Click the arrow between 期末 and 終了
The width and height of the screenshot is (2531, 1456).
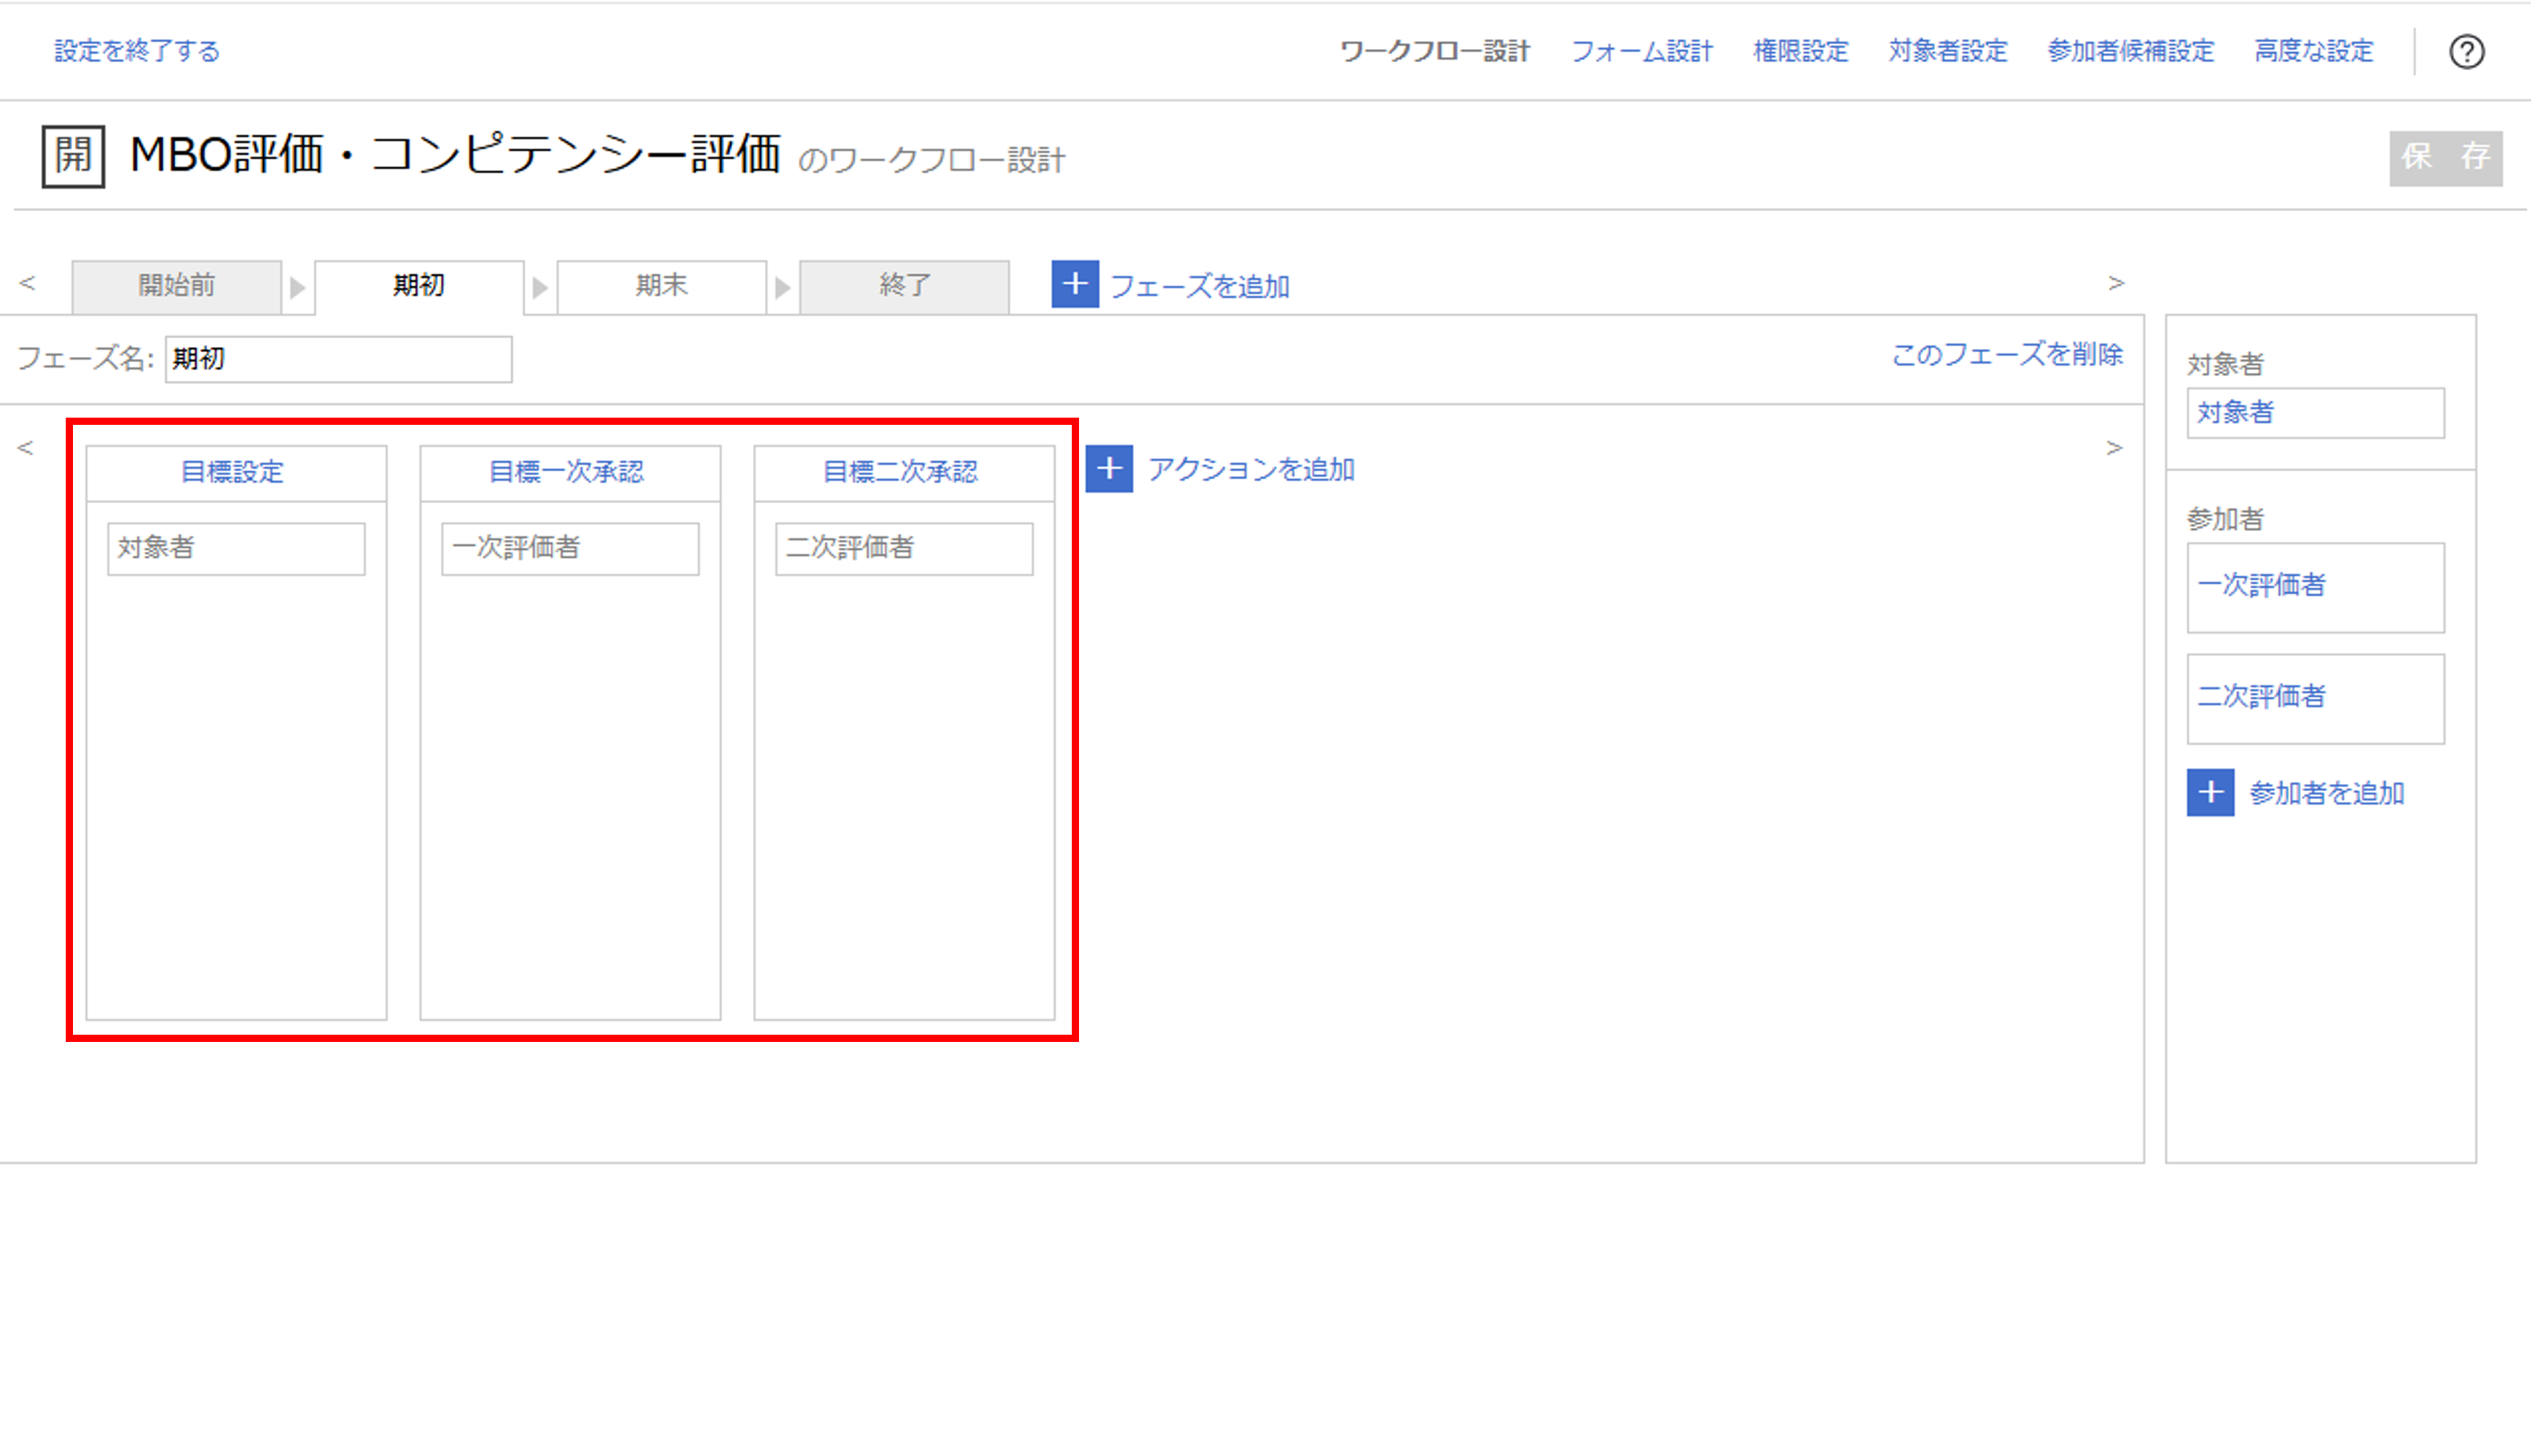783,289
